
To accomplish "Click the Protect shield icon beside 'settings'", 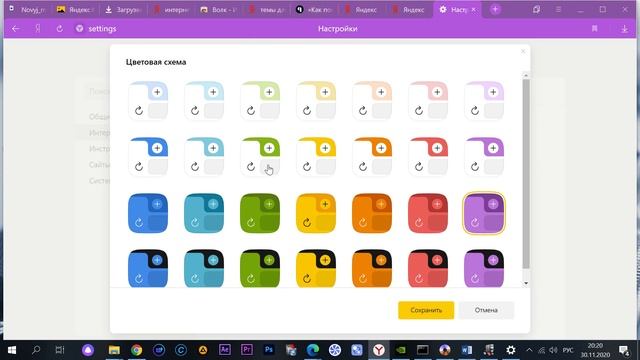I will 80,29.
